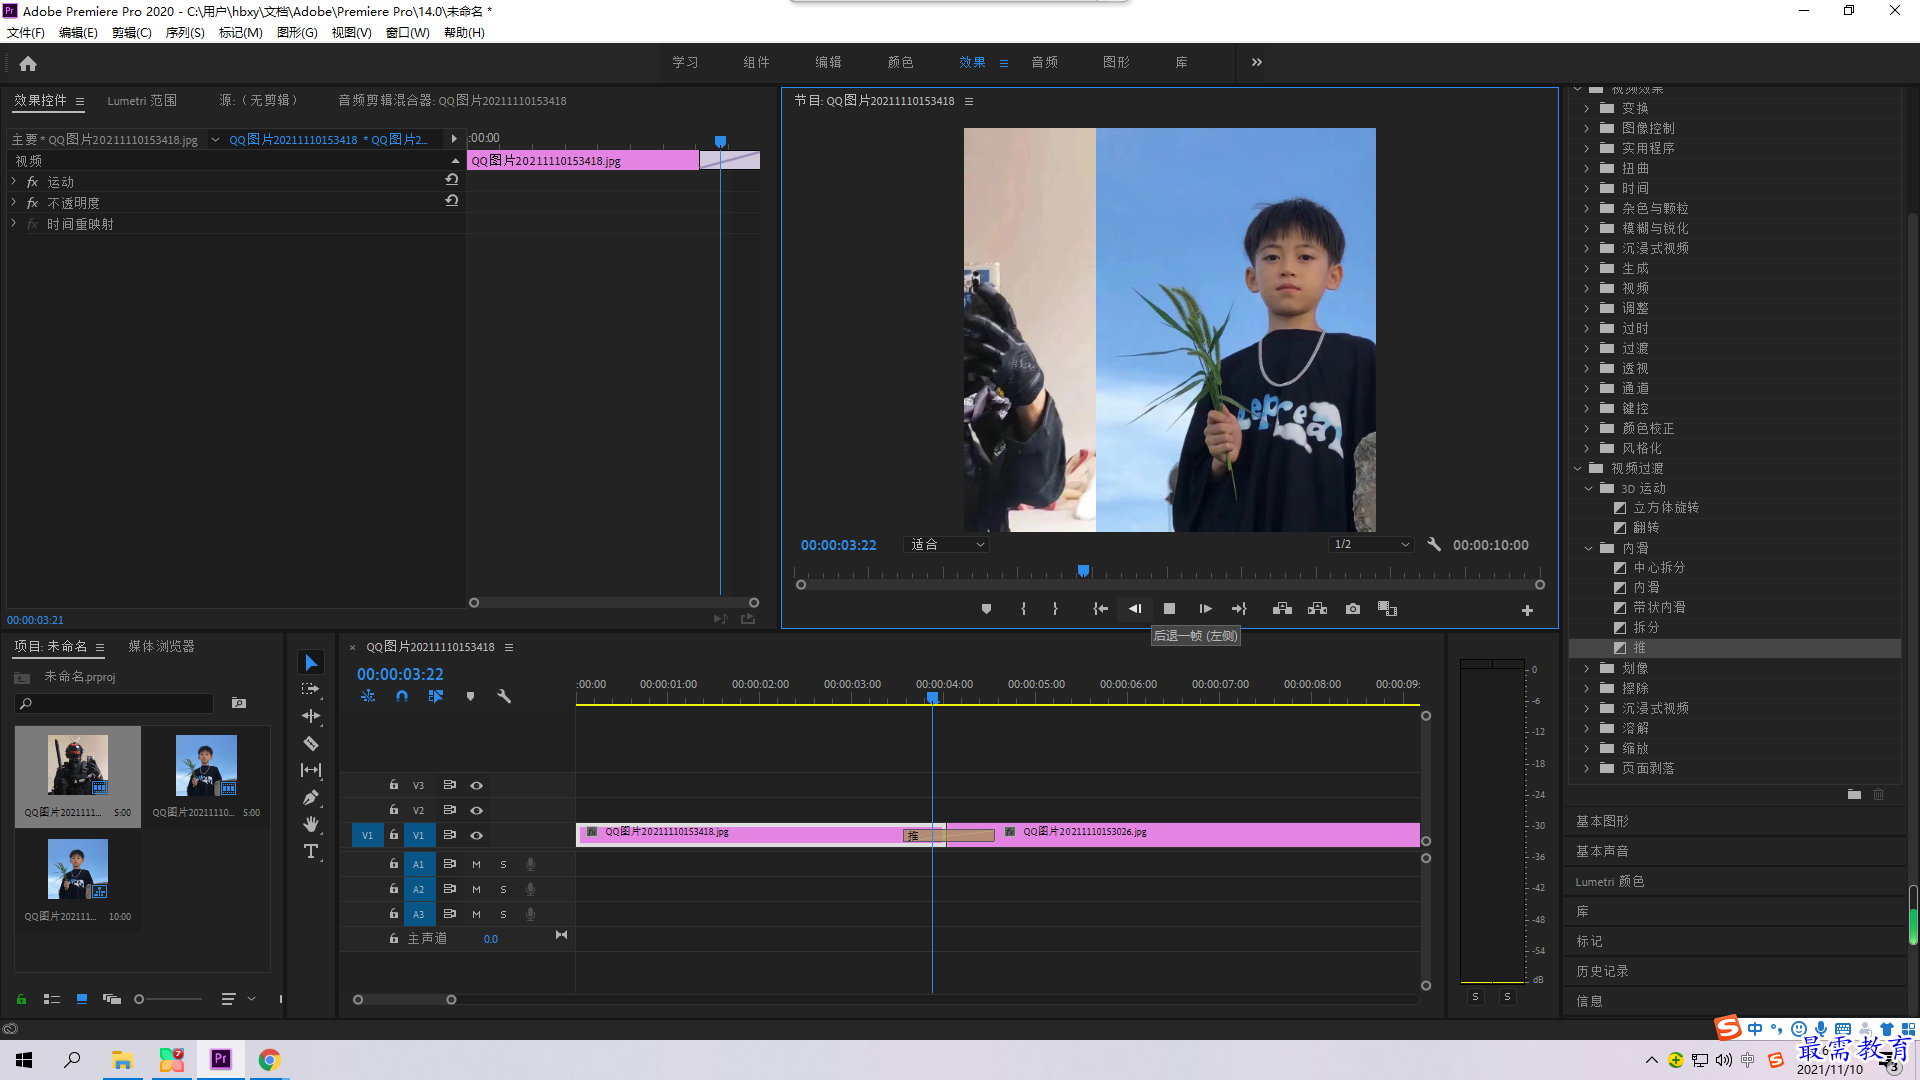Click Mark In button in Program monitor
Screen dimensions: 1920x1080
click(1023, 609)
